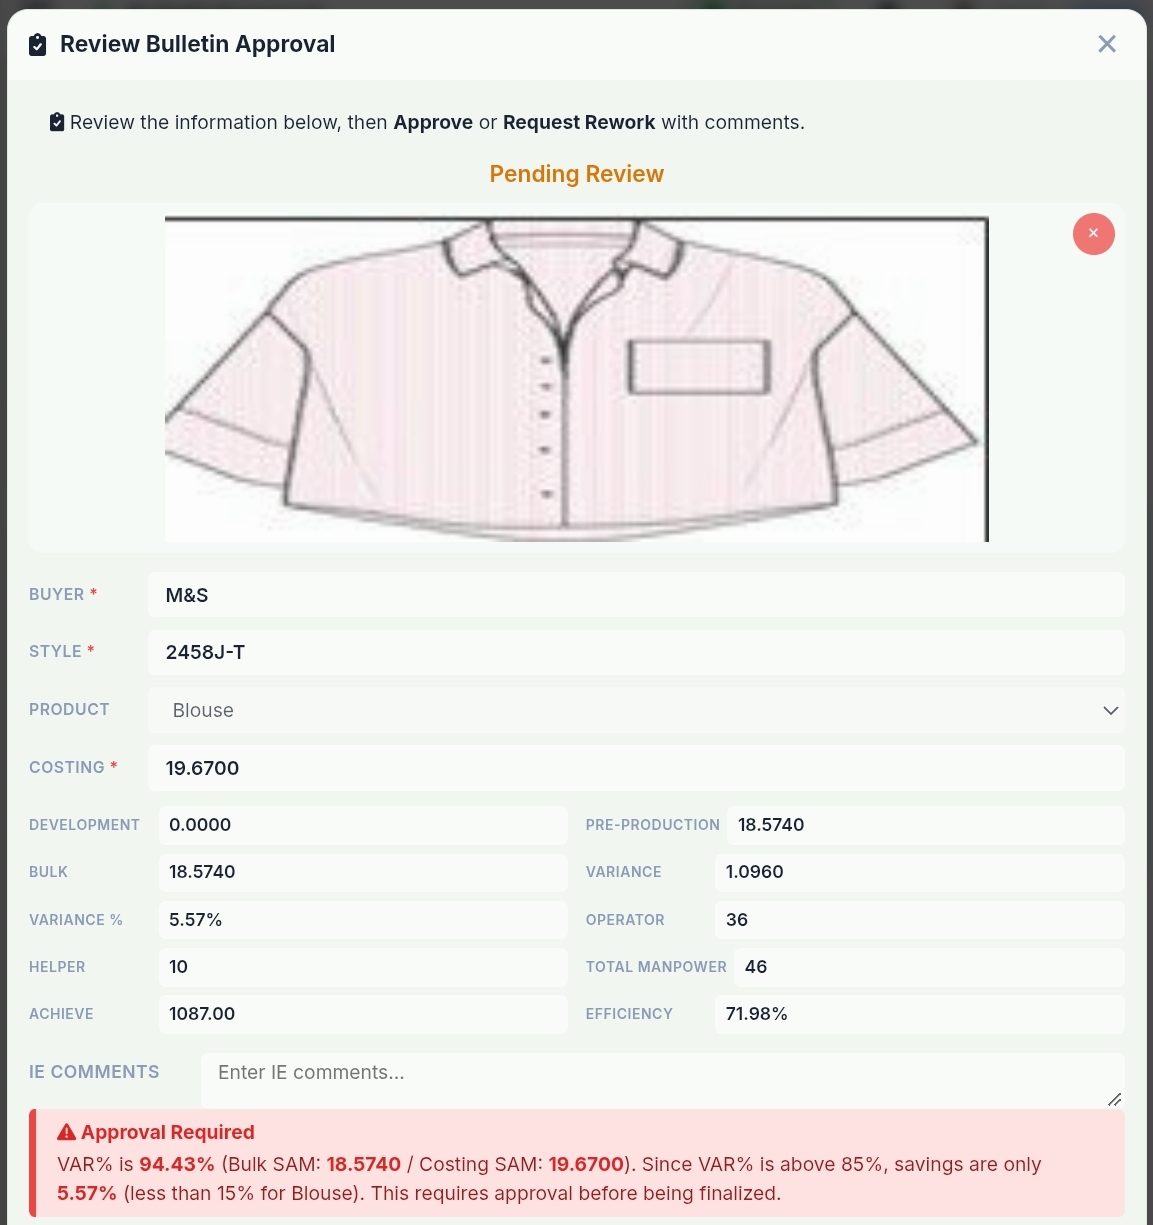
Task: Click the 'Request Rework' bold instruction text
Action: (579, 122)
